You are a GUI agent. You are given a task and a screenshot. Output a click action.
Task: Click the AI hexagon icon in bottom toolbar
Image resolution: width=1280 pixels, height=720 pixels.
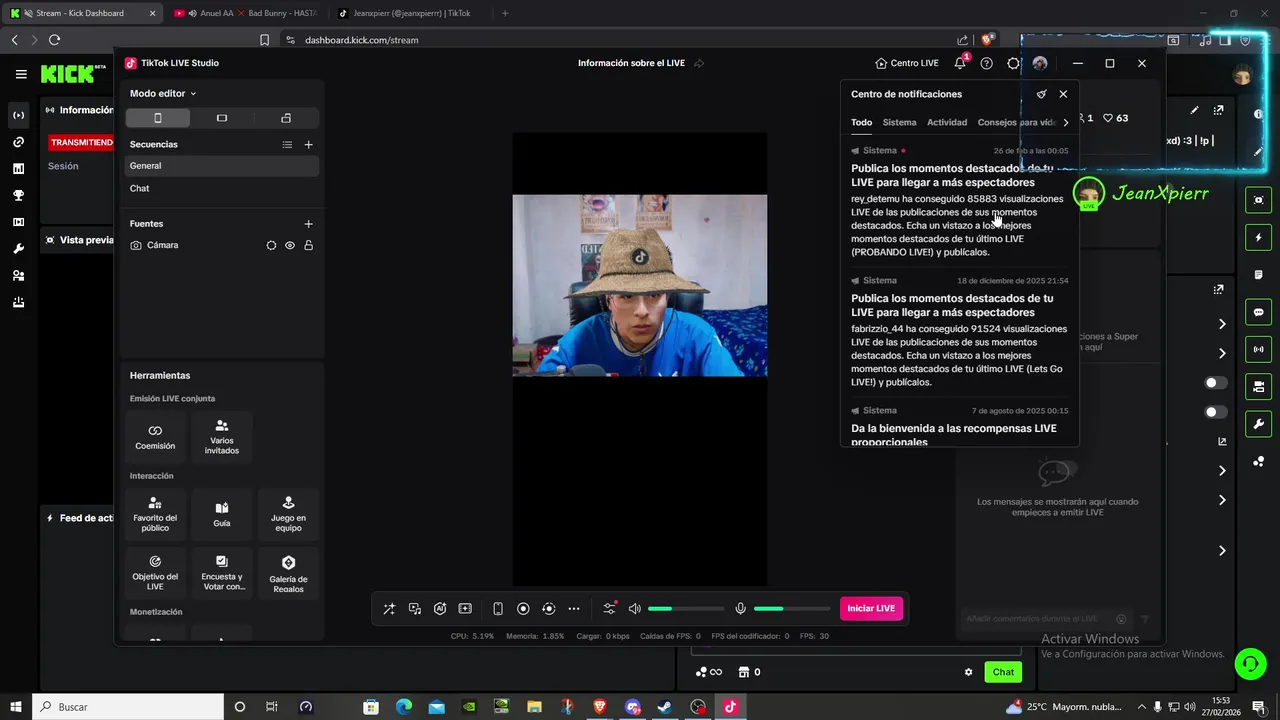[x=440, y=608]
